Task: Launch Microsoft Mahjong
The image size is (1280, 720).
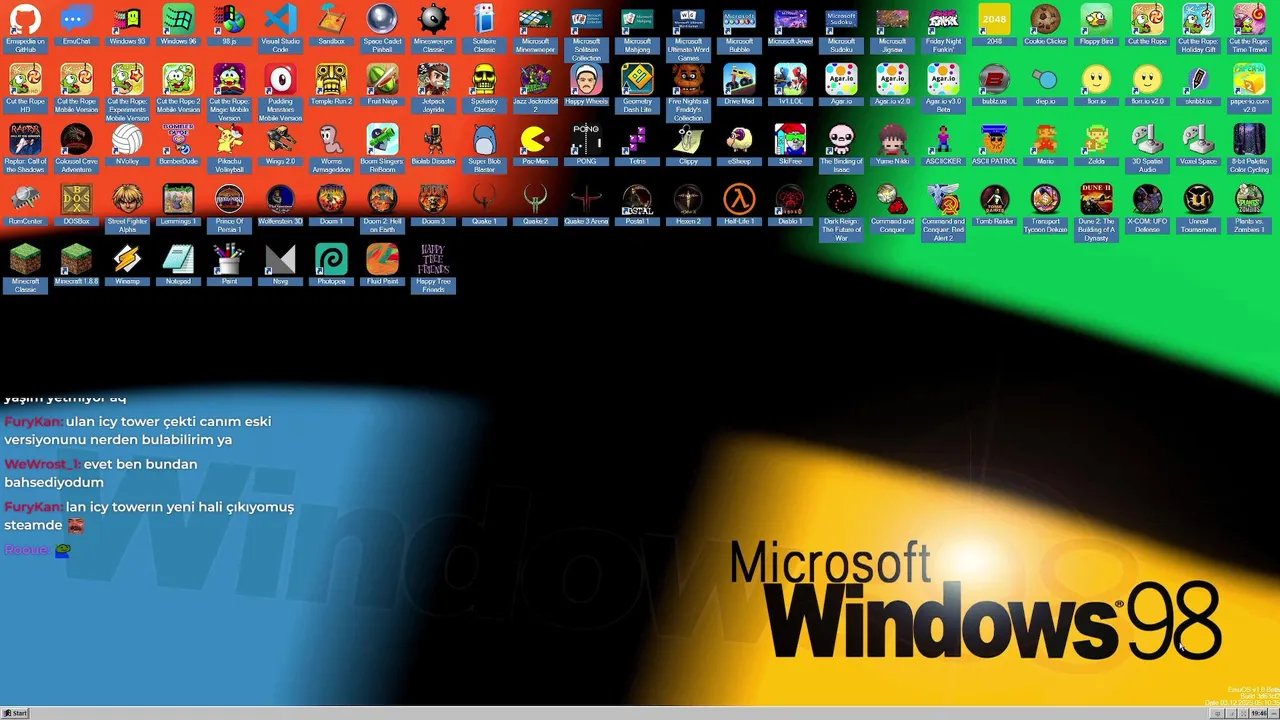Action: 637,30
